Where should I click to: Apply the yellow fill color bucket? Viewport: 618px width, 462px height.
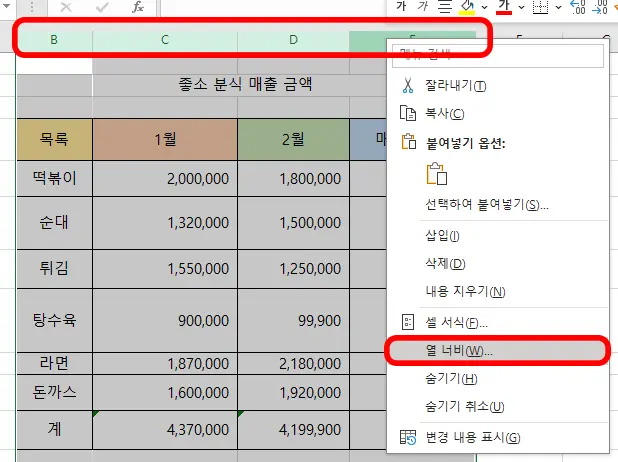pos(467,7)
